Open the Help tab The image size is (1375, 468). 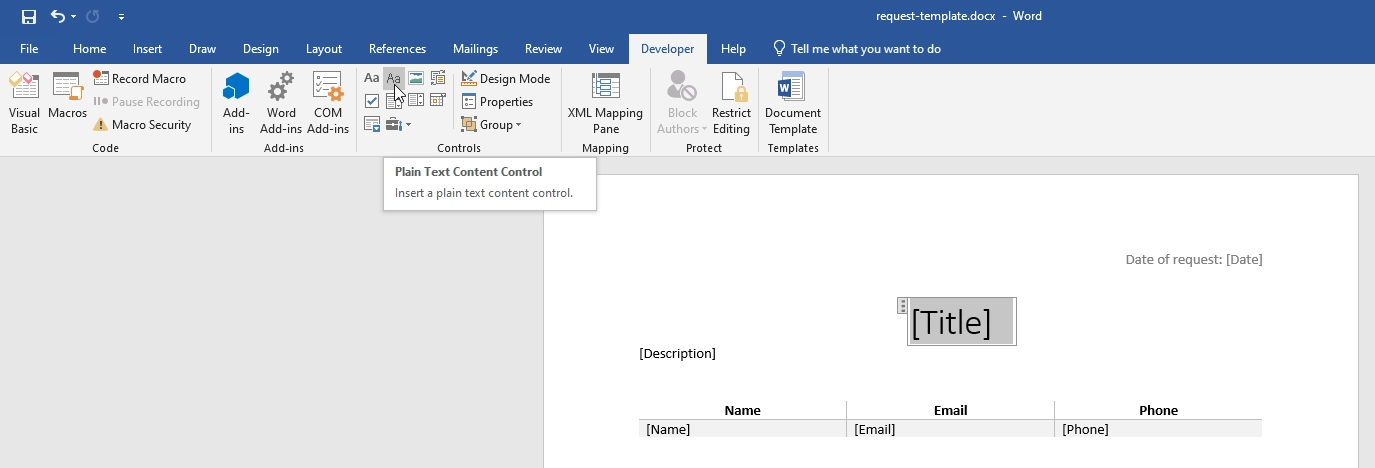point(733,49)
